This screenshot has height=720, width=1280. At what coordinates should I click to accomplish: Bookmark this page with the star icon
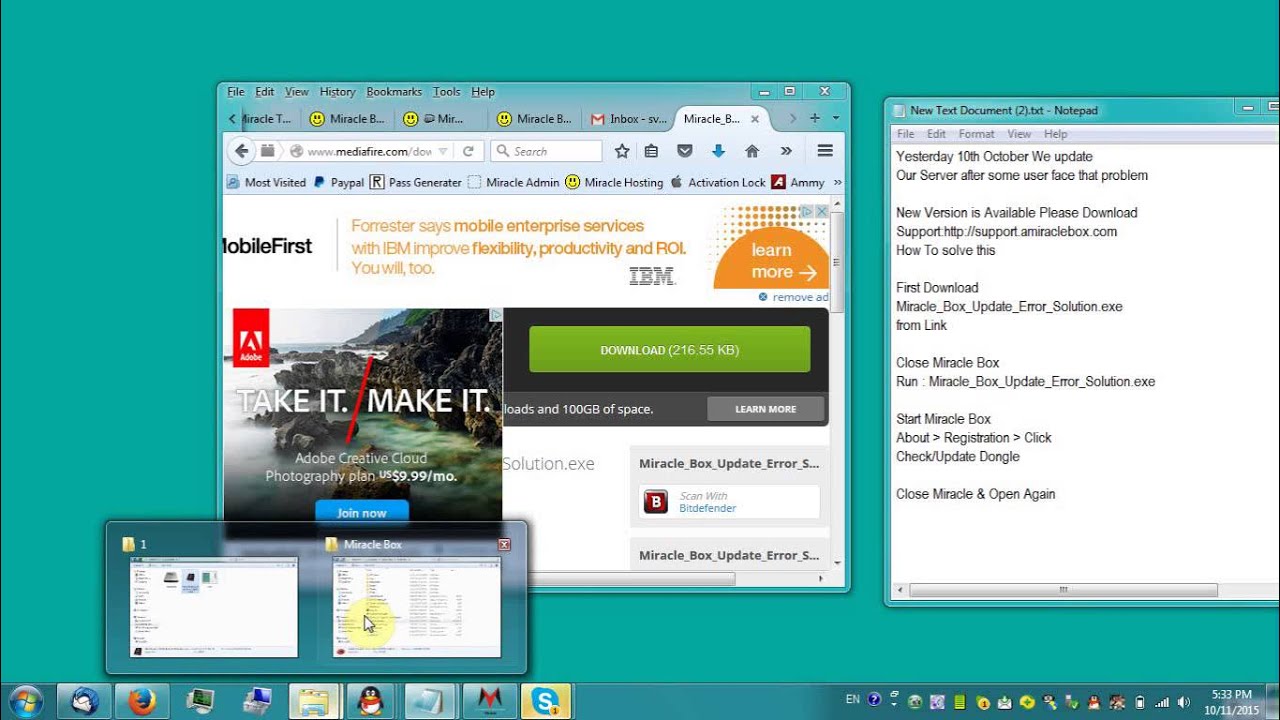point(622,151)
